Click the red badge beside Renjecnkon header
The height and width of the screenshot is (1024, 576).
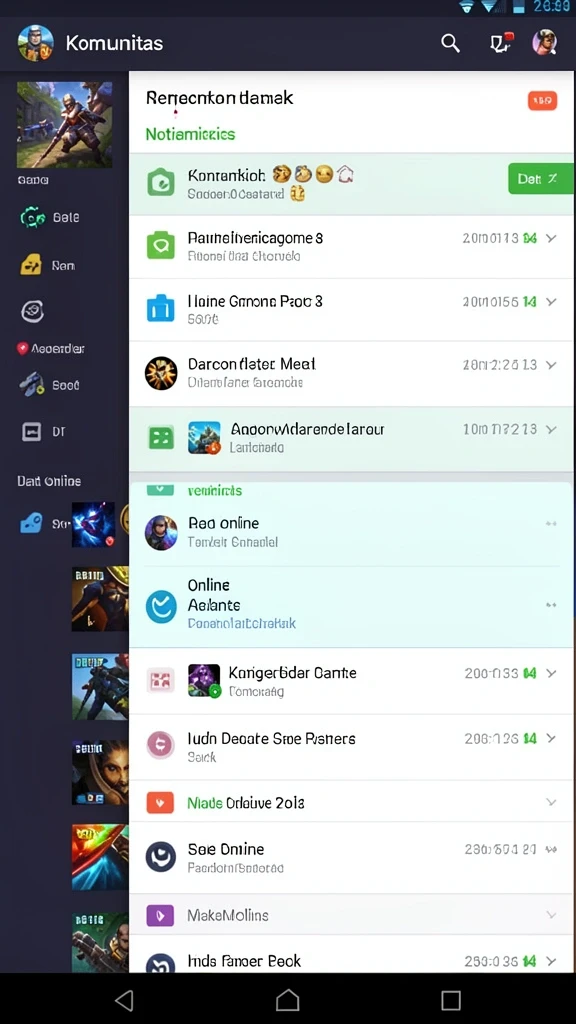[542, 101]
